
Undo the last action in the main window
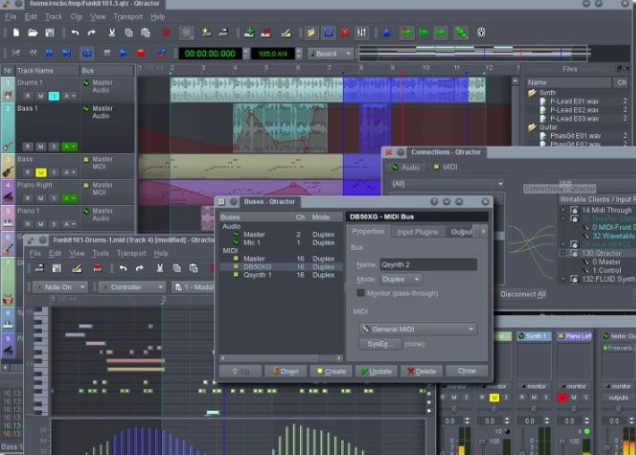(x=75, y=32)
